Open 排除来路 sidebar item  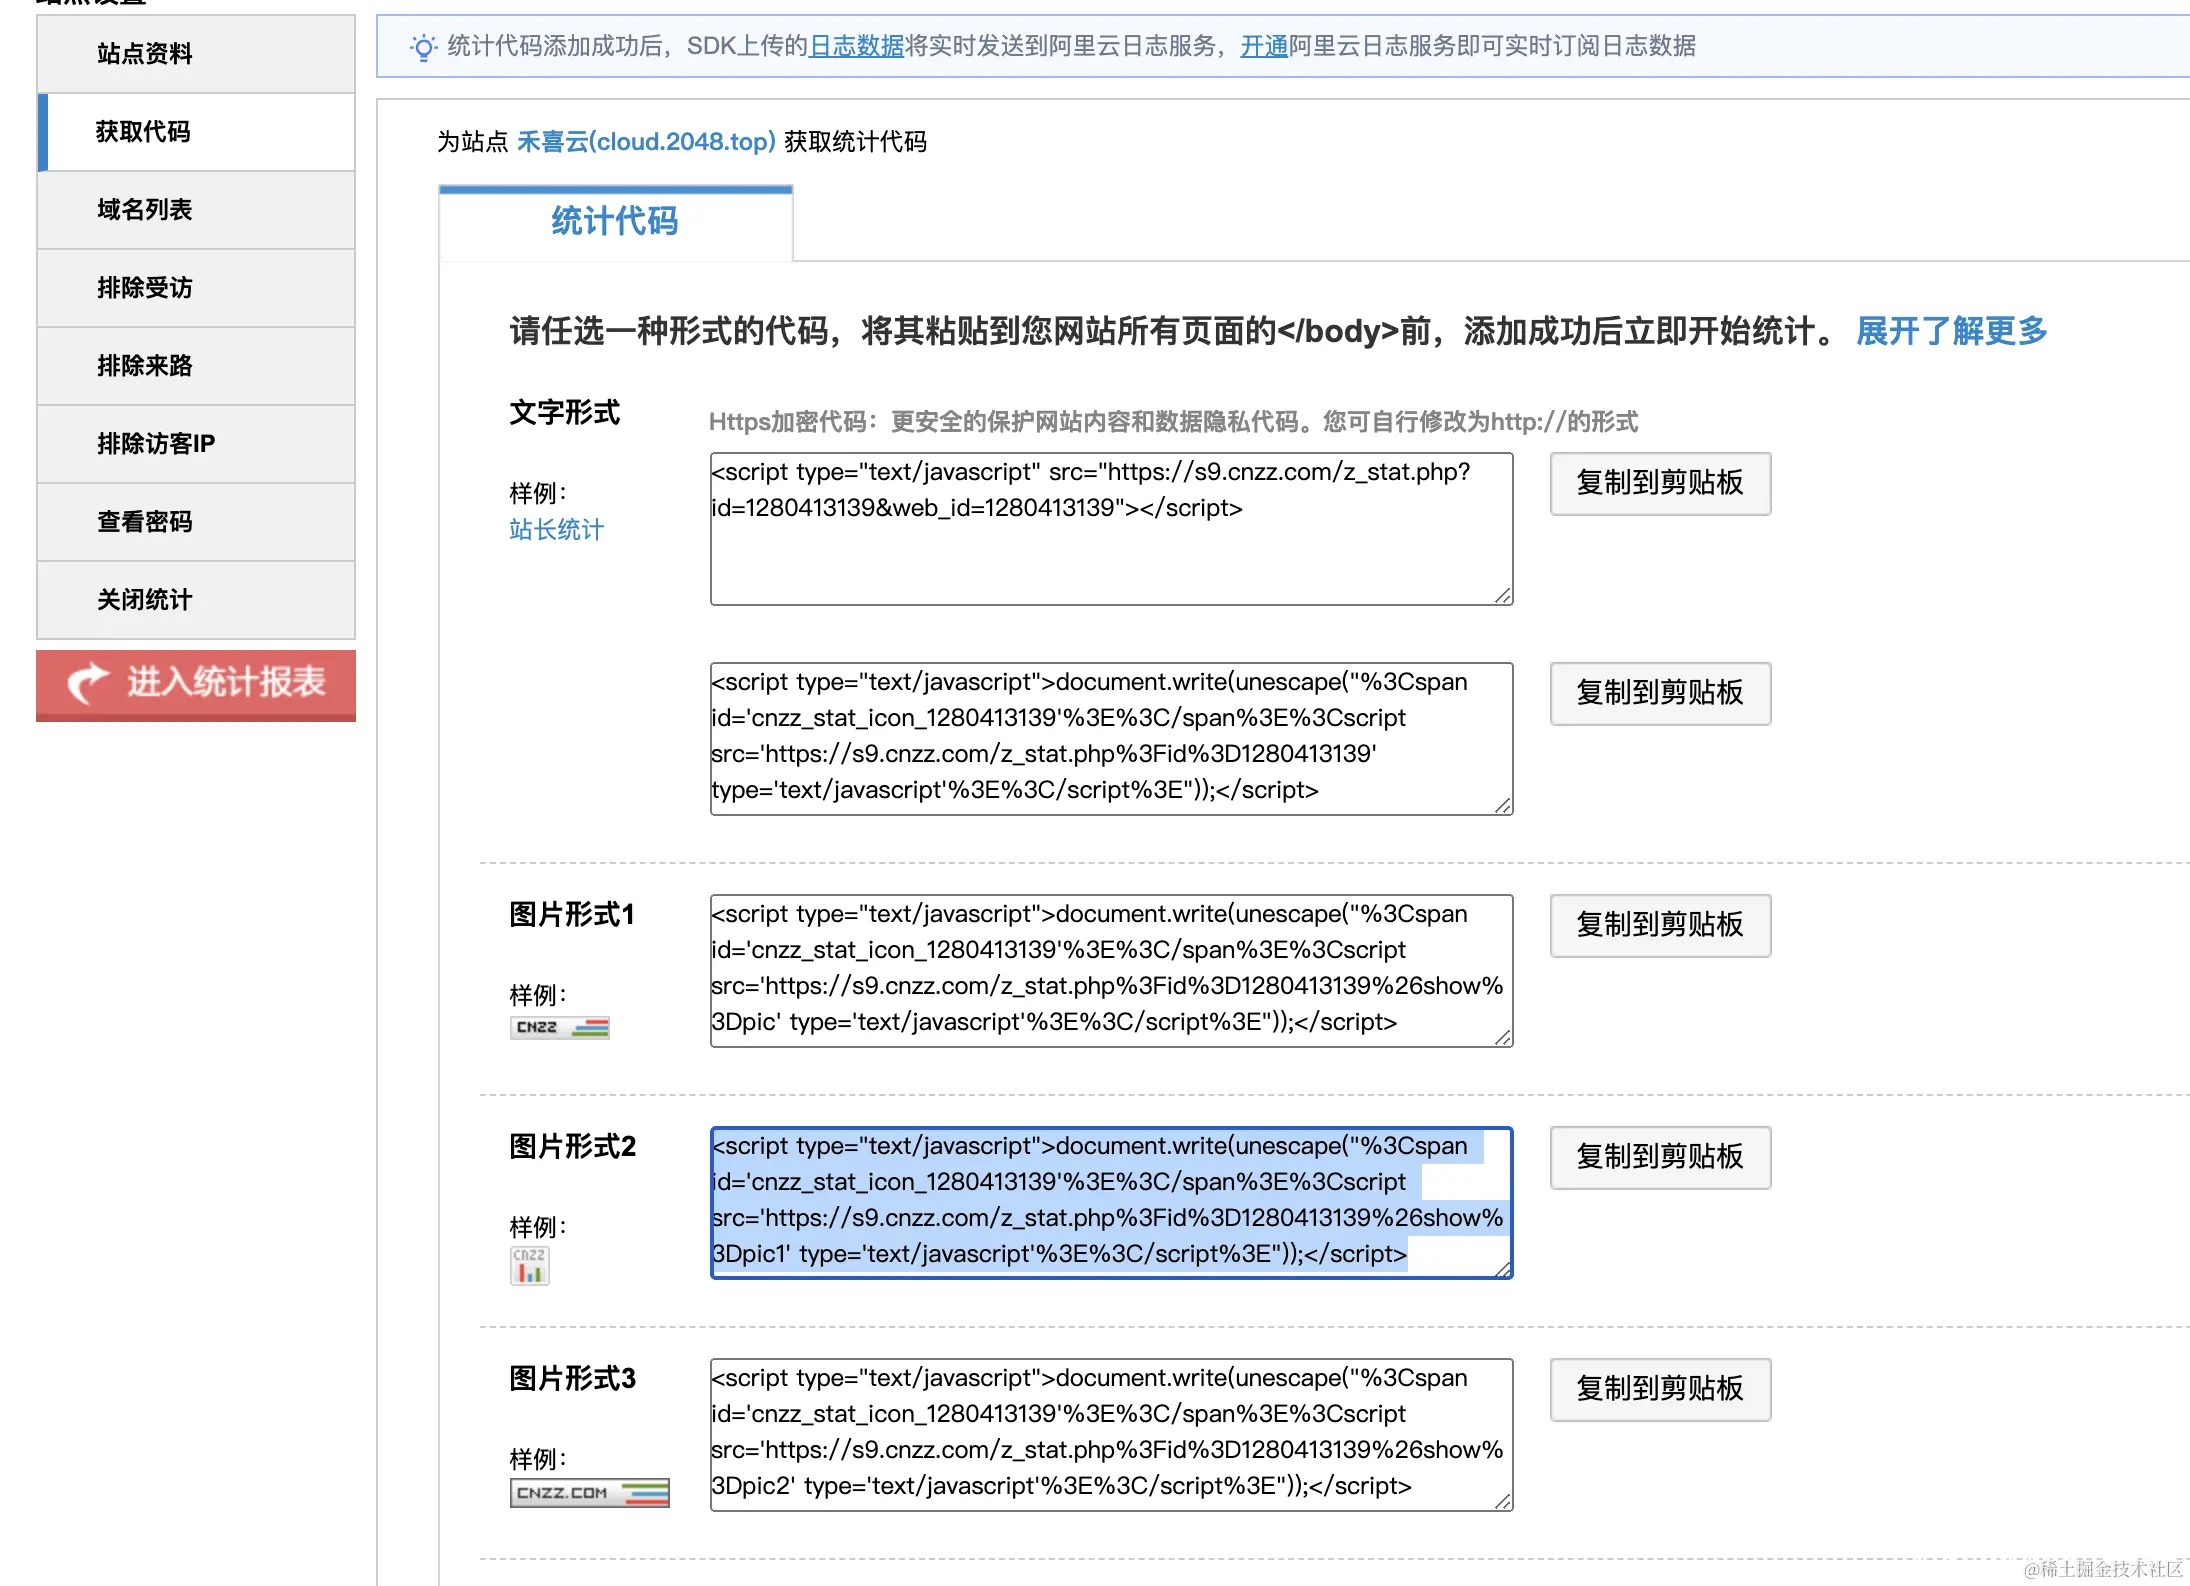point(196,366)
